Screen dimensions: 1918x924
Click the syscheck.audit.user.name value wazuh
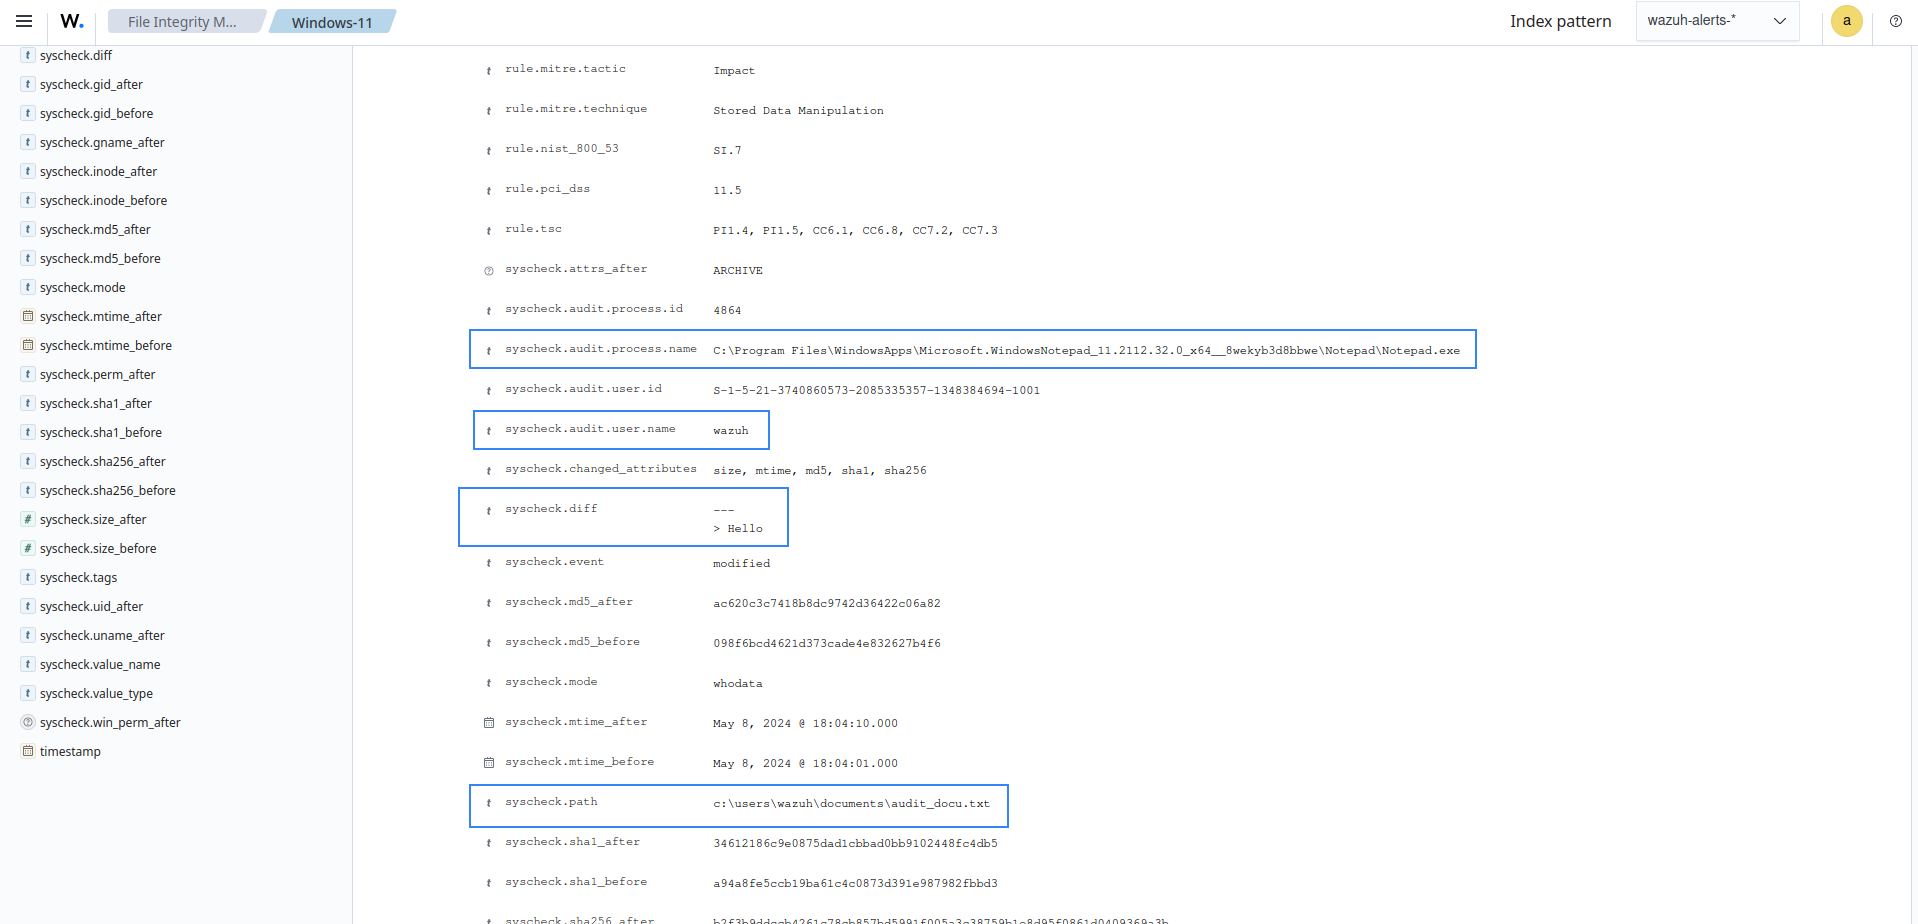730,431
